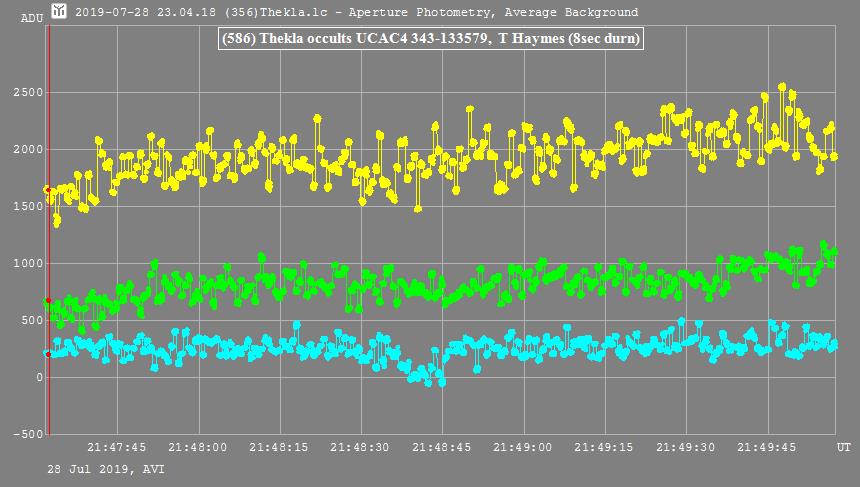Click the red marker dot on cyan curve
This screenshot has height=487, width=860.
(48, 354)
